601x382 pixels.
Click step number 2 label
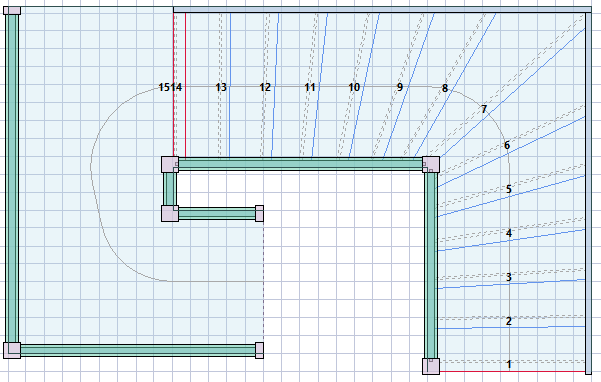[509, 321]
